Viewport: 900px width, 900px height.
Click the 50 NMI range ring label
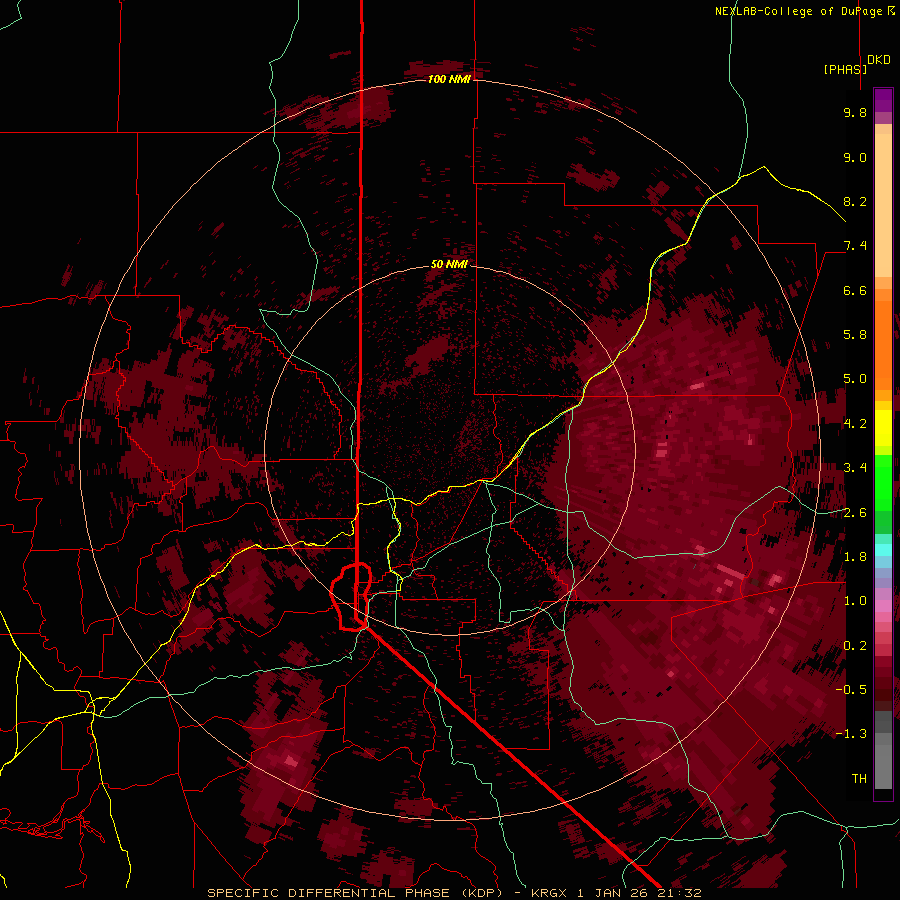tap(449, 264)
